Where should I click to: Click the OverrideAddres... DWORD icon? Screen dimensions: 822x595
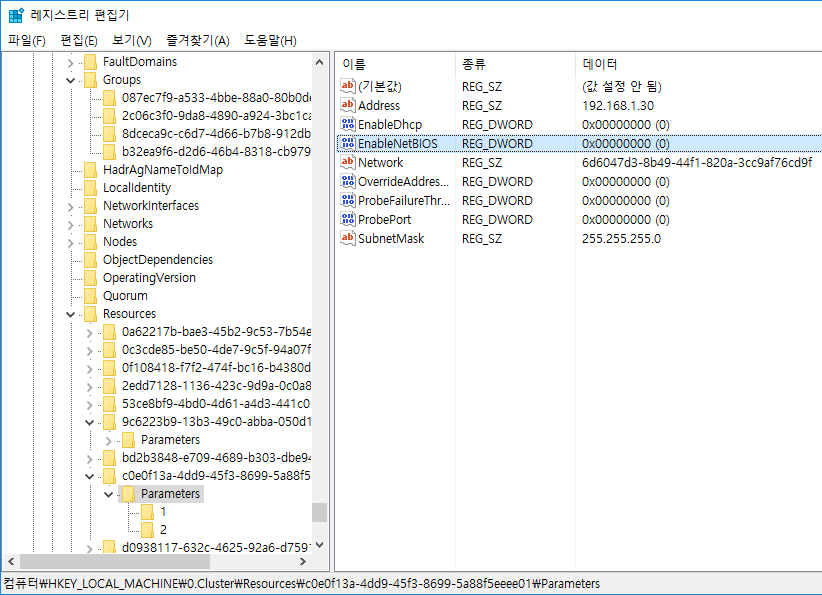click(348, 181)
